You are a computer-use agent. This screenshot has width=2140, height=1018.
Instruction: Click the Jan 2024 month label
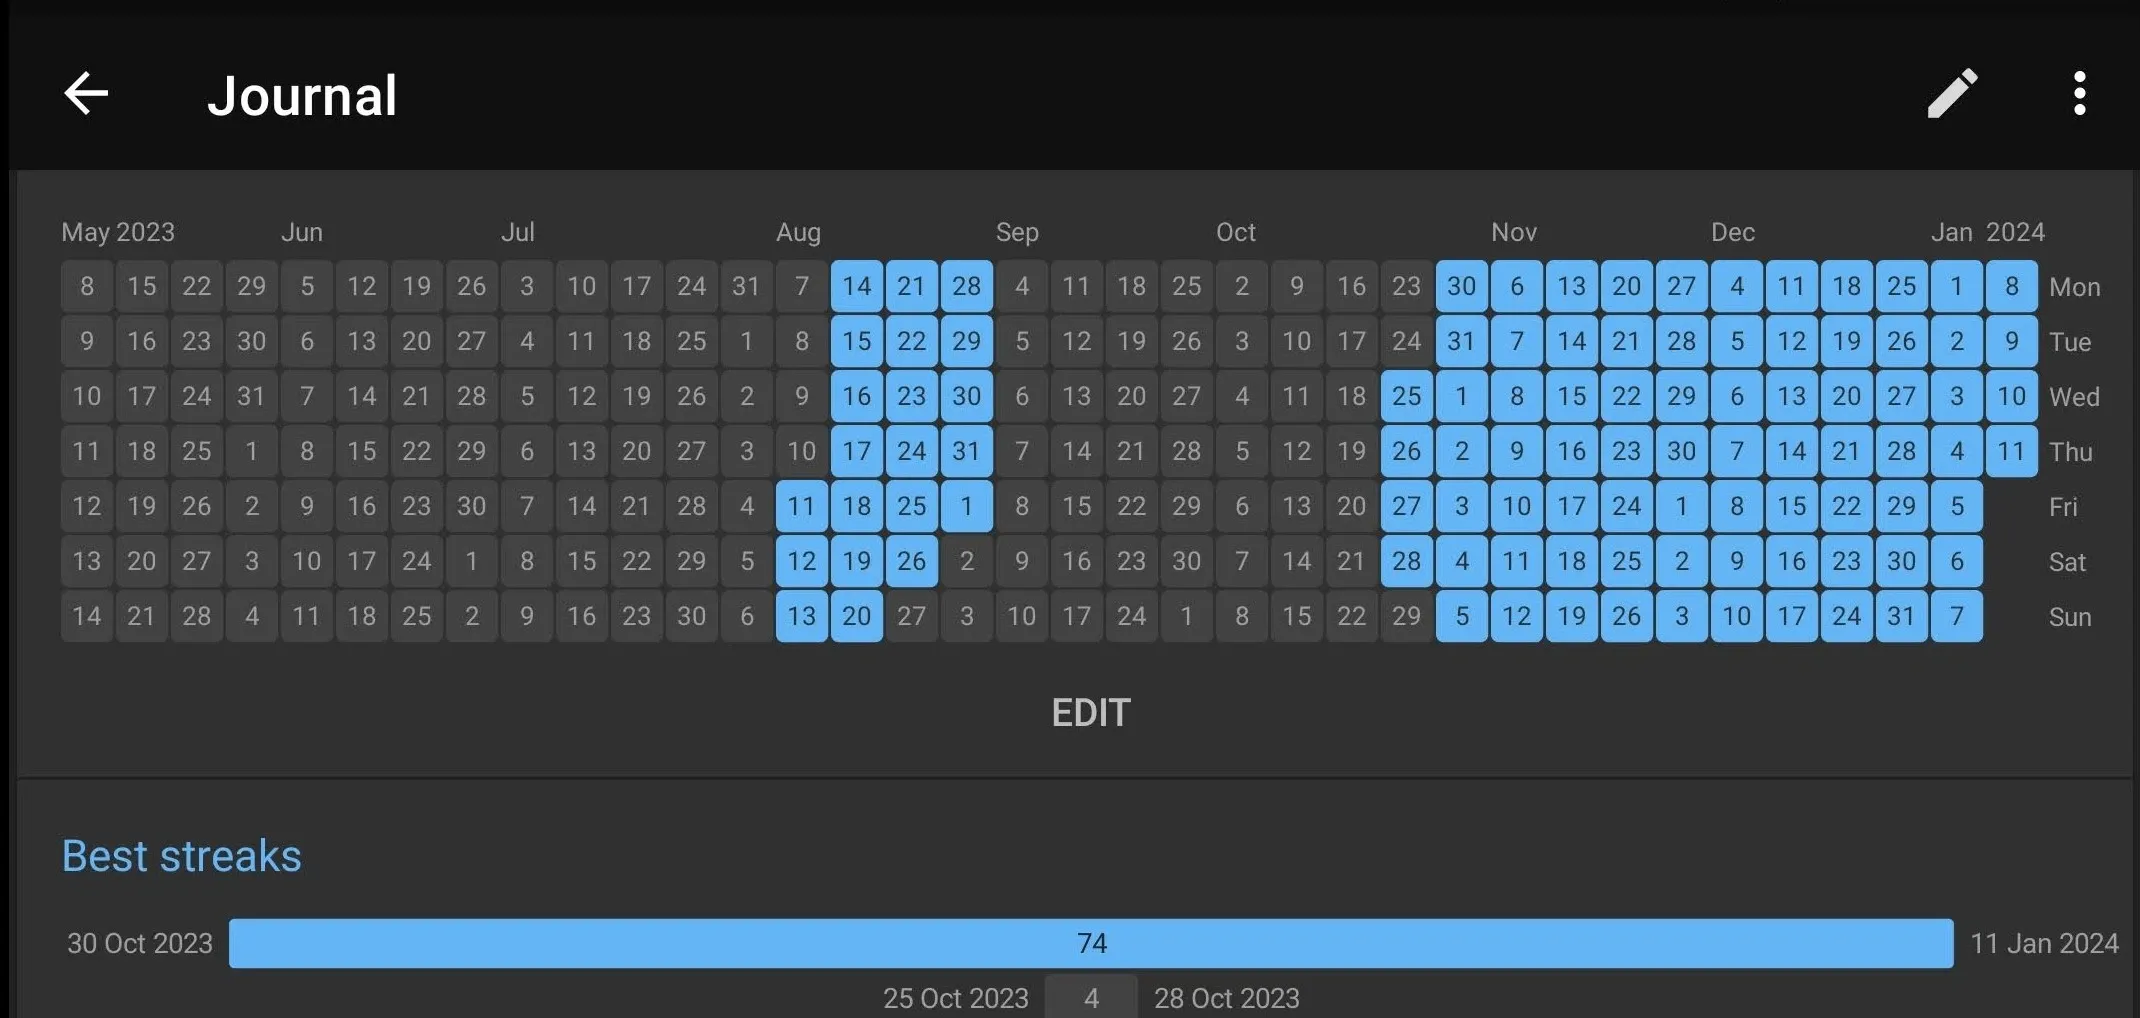[x=1987, y=233]
